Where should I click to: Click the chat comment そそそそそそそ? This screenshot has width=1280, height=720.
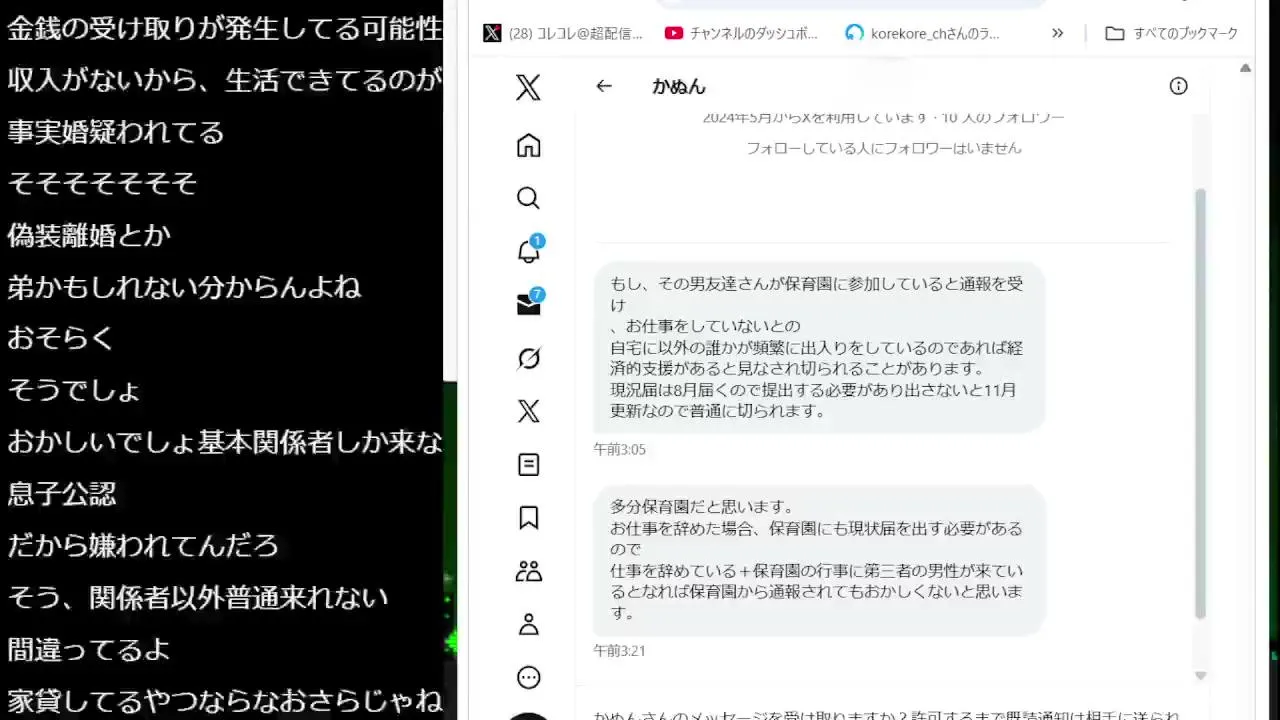pyautogui.click(x=103, y=183)
